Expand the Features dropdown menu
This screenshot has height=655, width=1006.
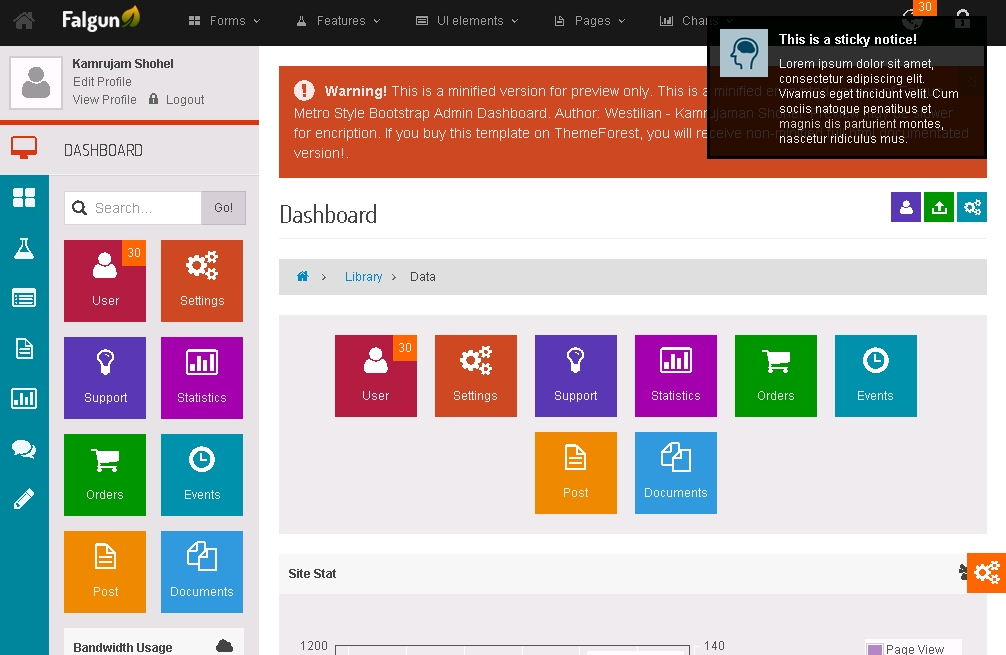(x=338, y=20)
